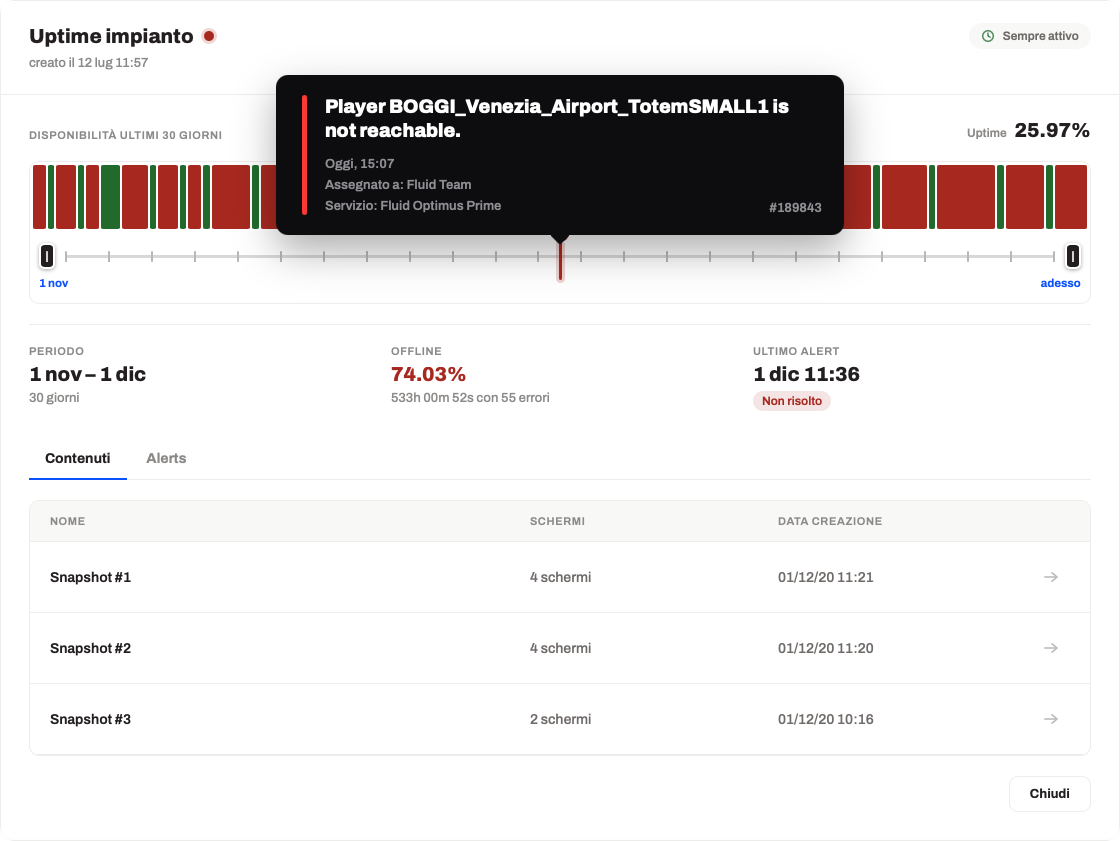
Task: Click date 01/12/20 10:16
Action: 825,719
